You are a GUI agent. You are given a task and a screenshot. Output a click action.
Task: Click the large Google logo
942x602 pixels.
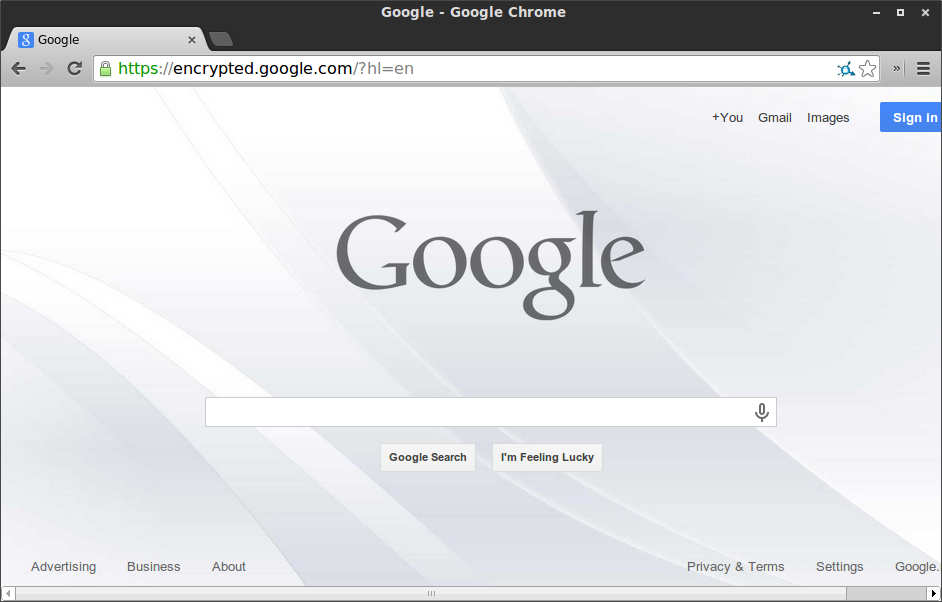coord(490,264)
